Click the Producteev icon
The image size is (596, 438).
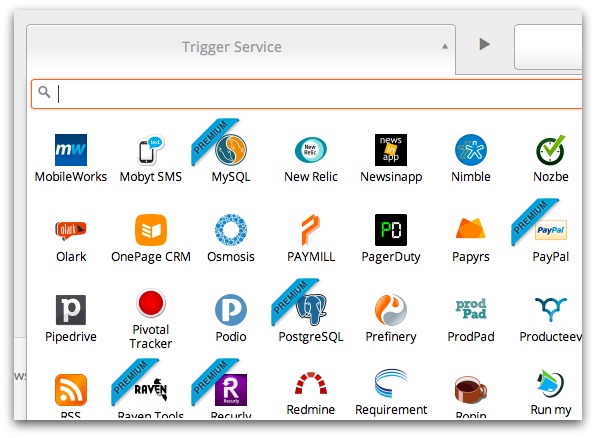pyautogui.click(x=551, y=310)
